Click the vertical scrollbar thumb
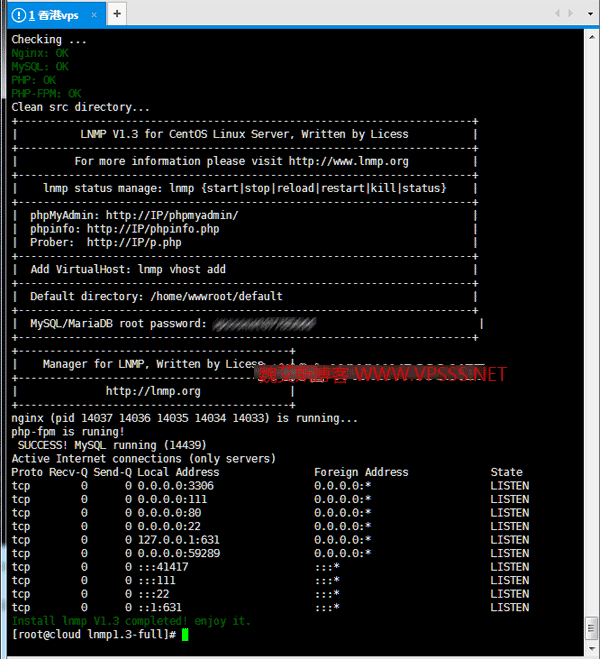Image resolution: width=600 pixels, height=659 pixels. click(592, 629)
